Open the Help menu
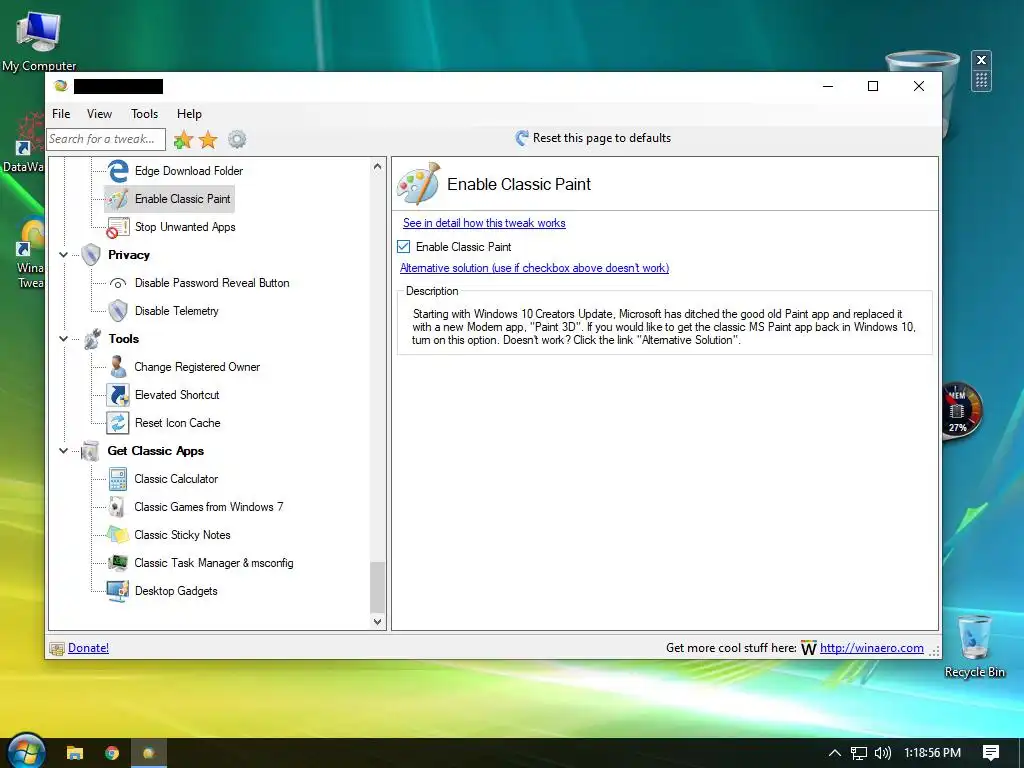The width and height of the screenshot is (1024, 768). pos(189,114)
